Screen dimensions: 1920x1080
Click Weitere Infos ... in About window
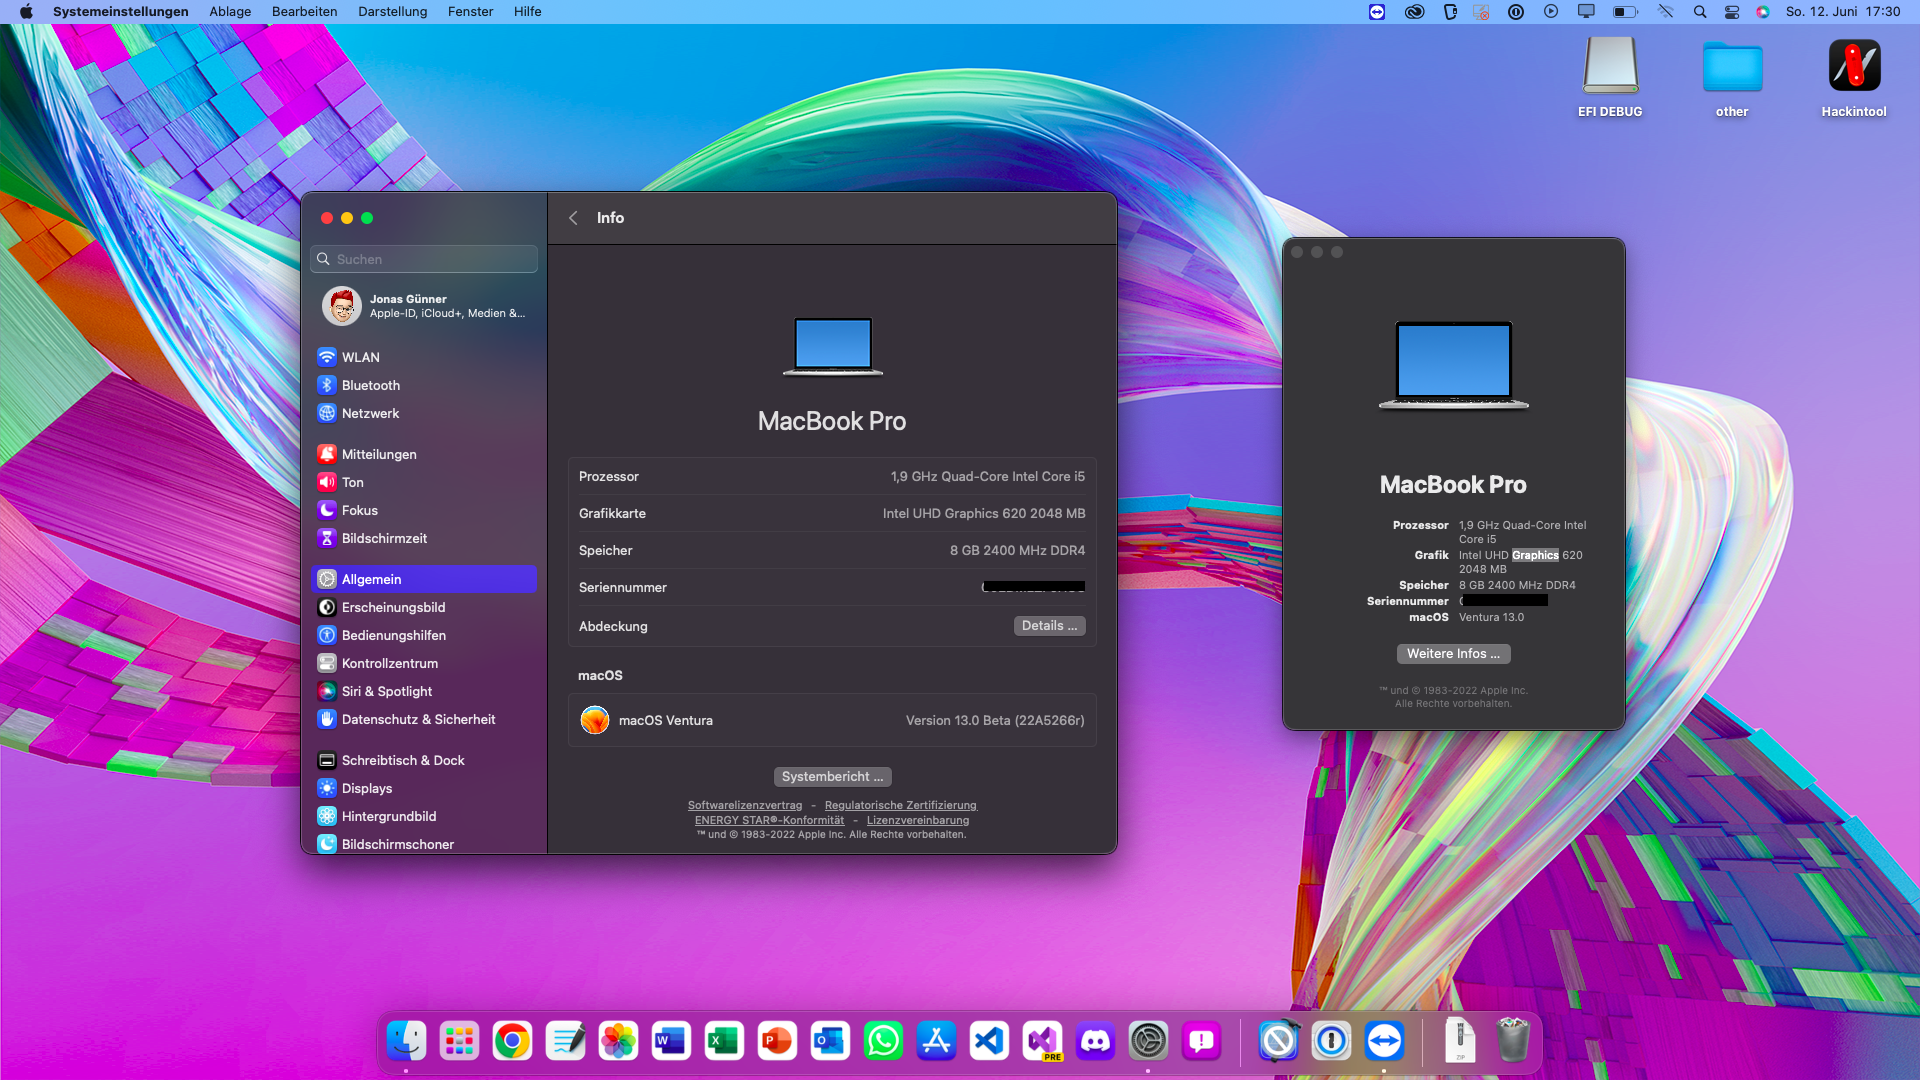1453,654
